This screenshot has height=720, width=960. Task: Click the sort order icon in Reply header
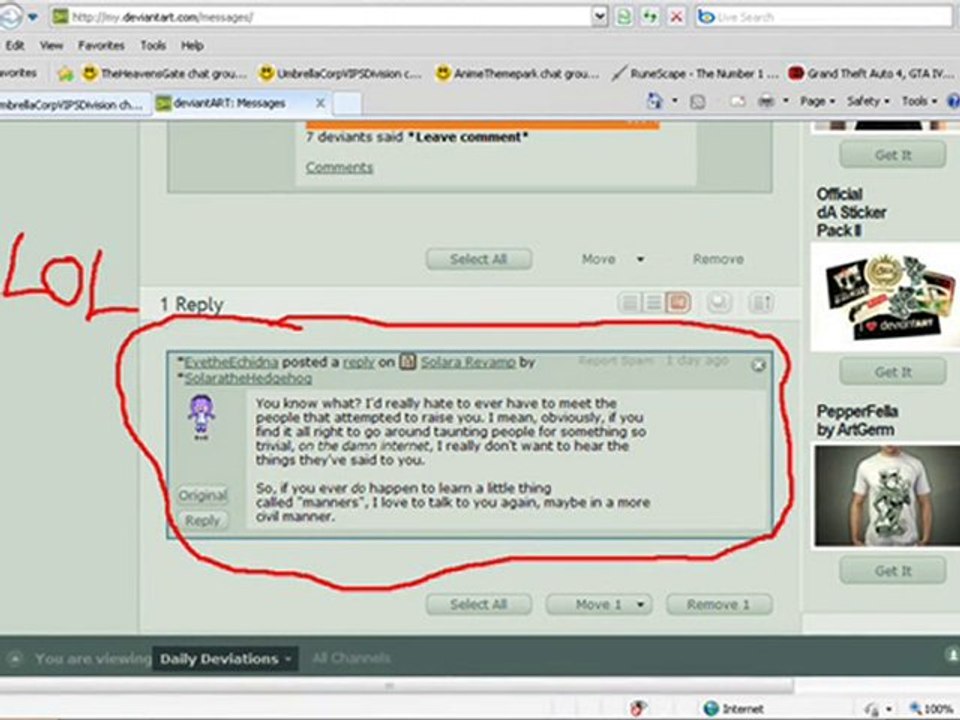click(761, 302)
